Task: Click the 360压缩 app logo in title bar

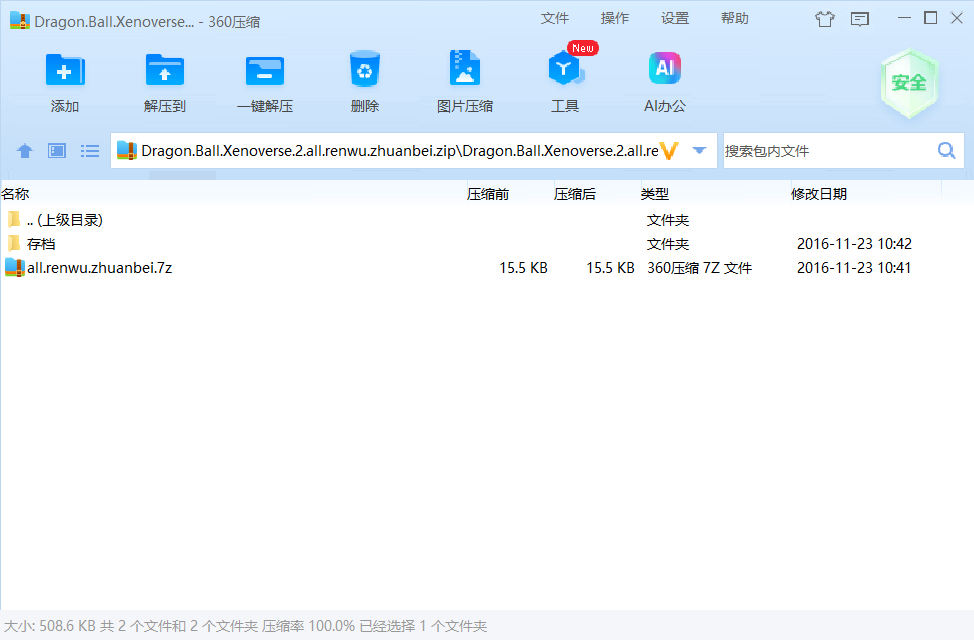Action: coord(20,20)
